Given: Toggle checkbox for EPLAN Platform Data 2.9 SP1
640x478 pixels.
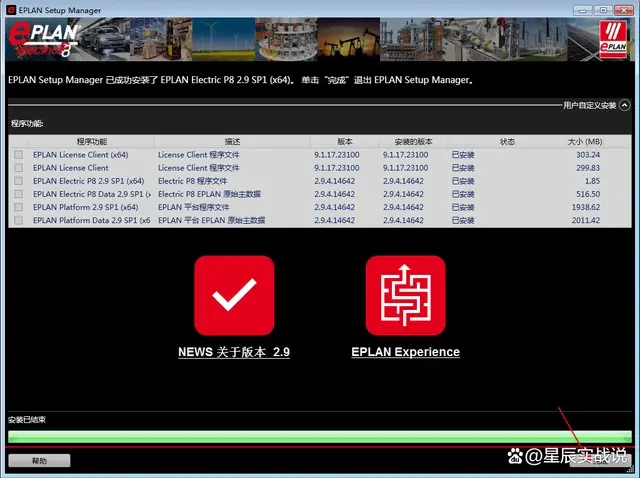Looking at the screenshot, I should 18,220.
